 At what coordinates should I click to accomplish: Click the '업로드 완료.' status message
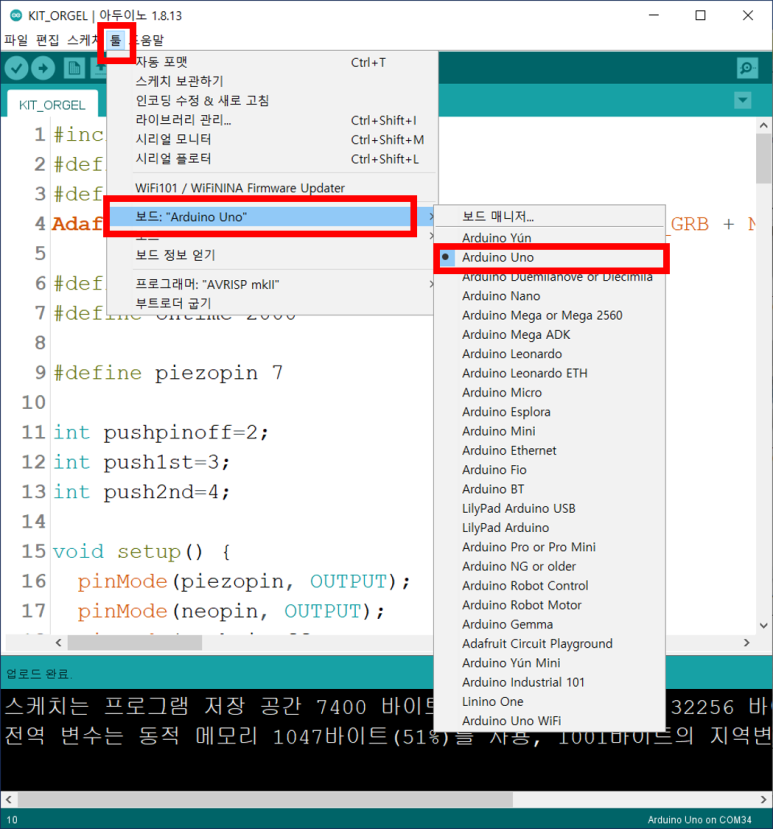click(x=39, y=674)
